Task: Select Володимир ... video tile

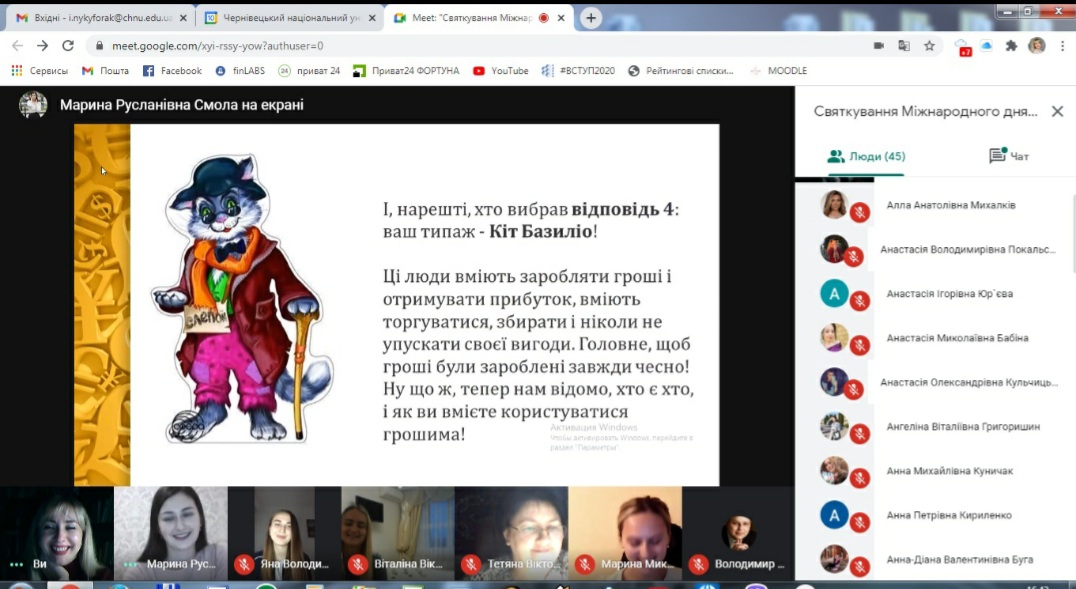Action: click(738, 533)
